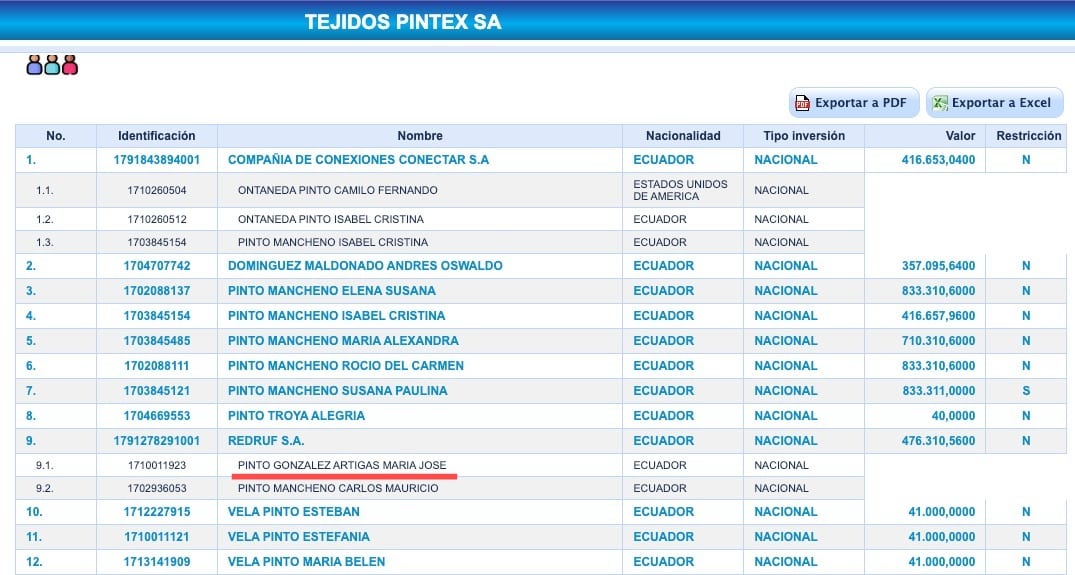1075x575 pixels.
Task: Sort by the No. column header
Action: (x=56, y=136)
